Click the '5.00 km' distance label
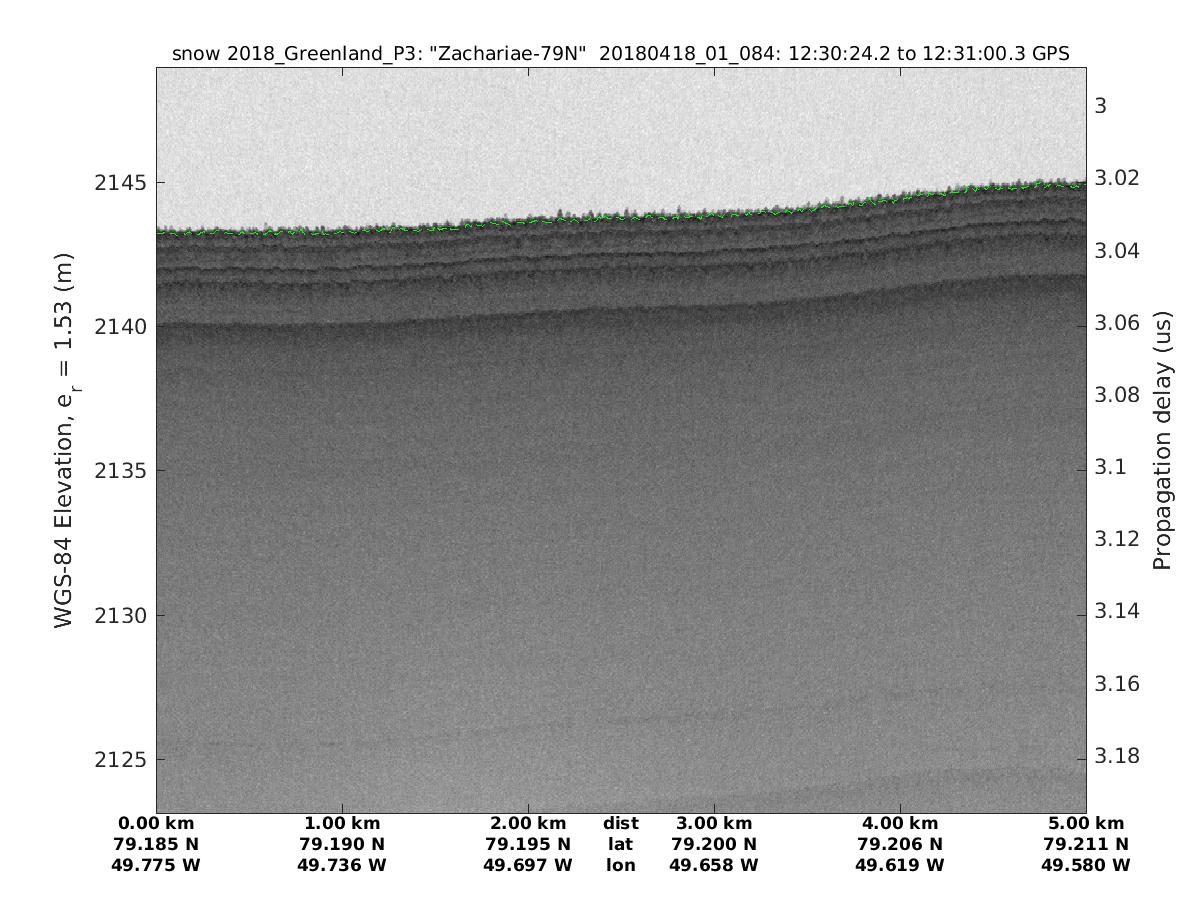This screenshot has height=900, width=1200. click(x=1088, y=824)
